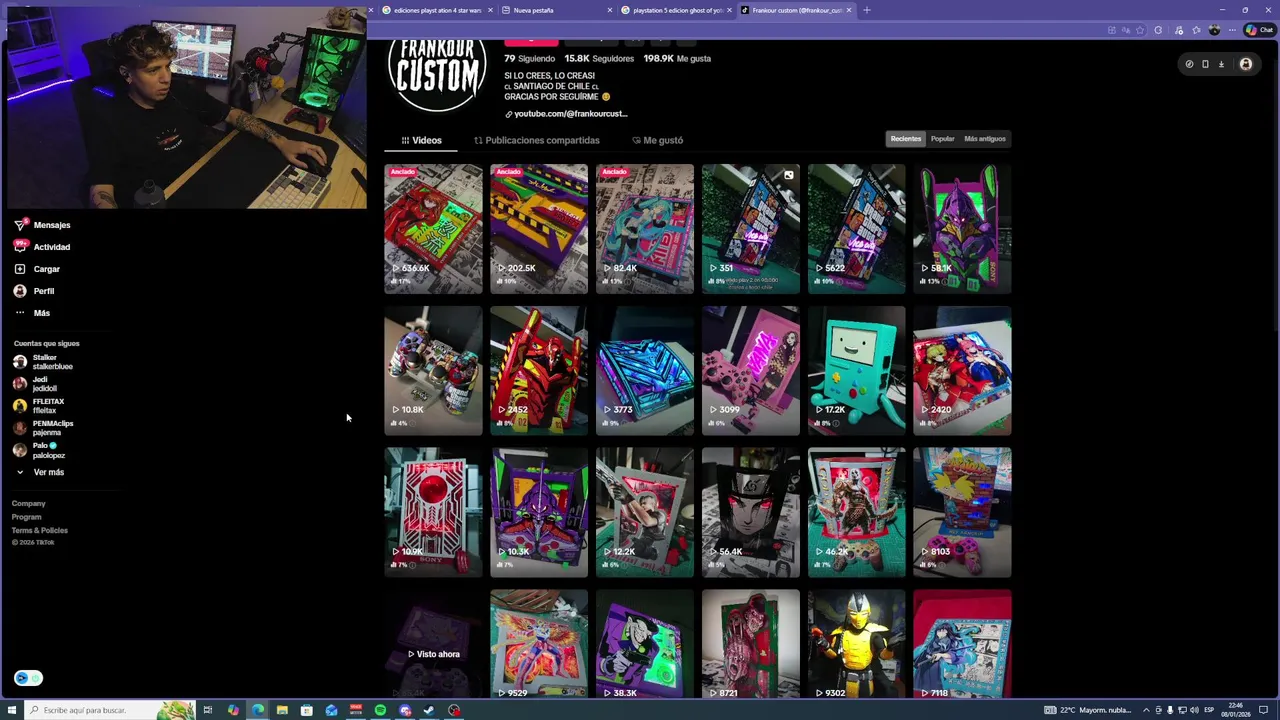Image resolution: width=1280 pixels, height=720 pixels.
Task: Open followed account Jedi jedidoll
Action: (x=35, y=384)
